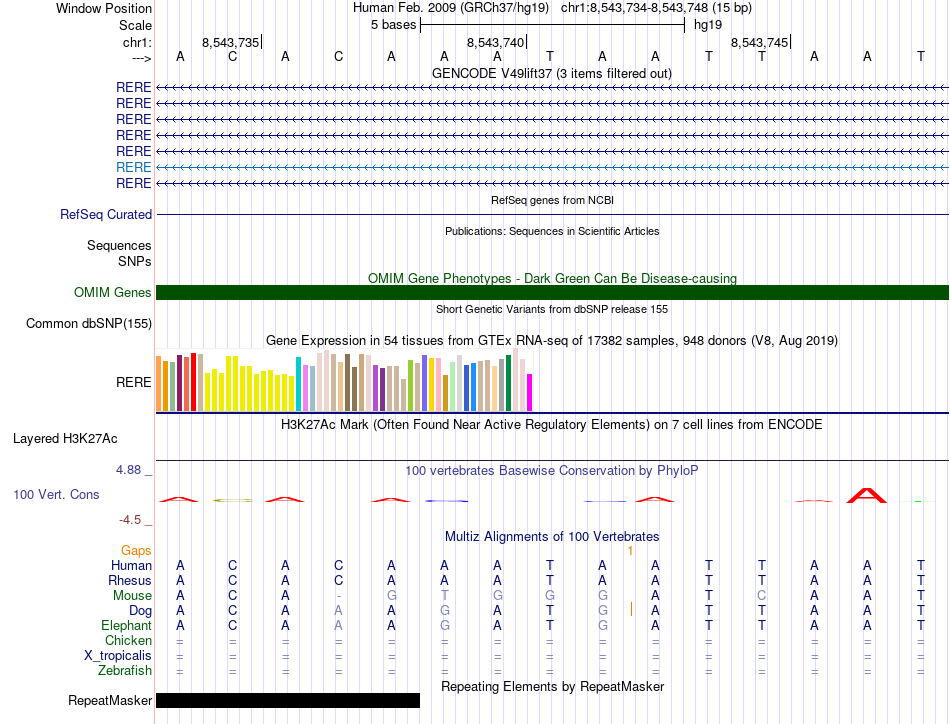Image resolution: width=950 pixels, height=724 pixels.
Task: Click the SNPs track label
Action: pos(135,261)
